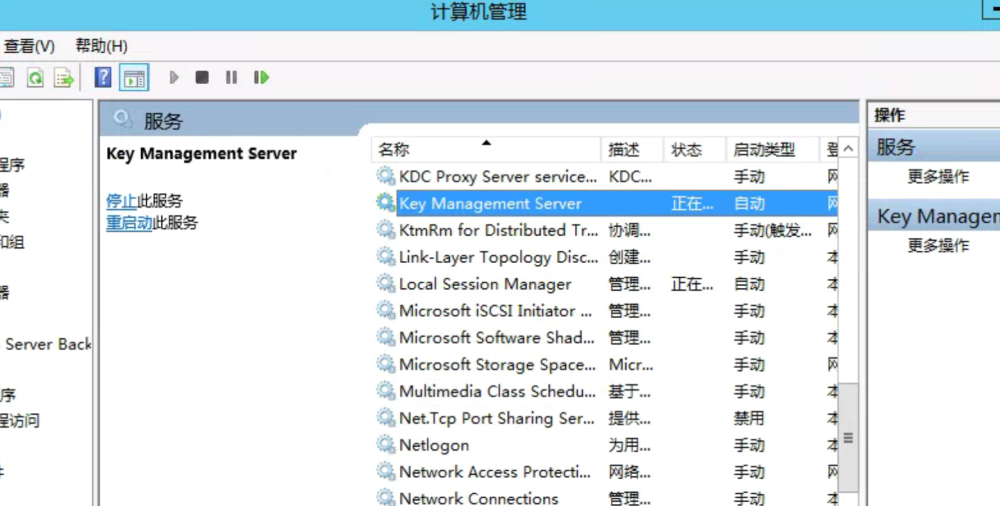Click 禁用 startup type of Net.Tcp row
This screenshot has width=1000, height=506.
tap(749, 418)
